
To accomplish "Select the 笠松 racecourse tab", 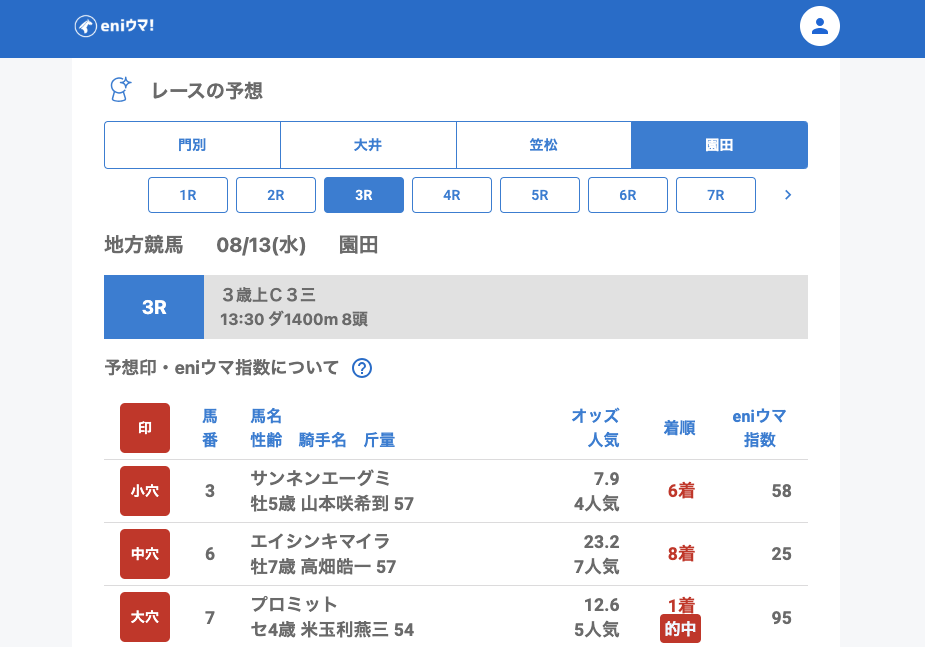I will pyautogui.click(x=544, y=145).
